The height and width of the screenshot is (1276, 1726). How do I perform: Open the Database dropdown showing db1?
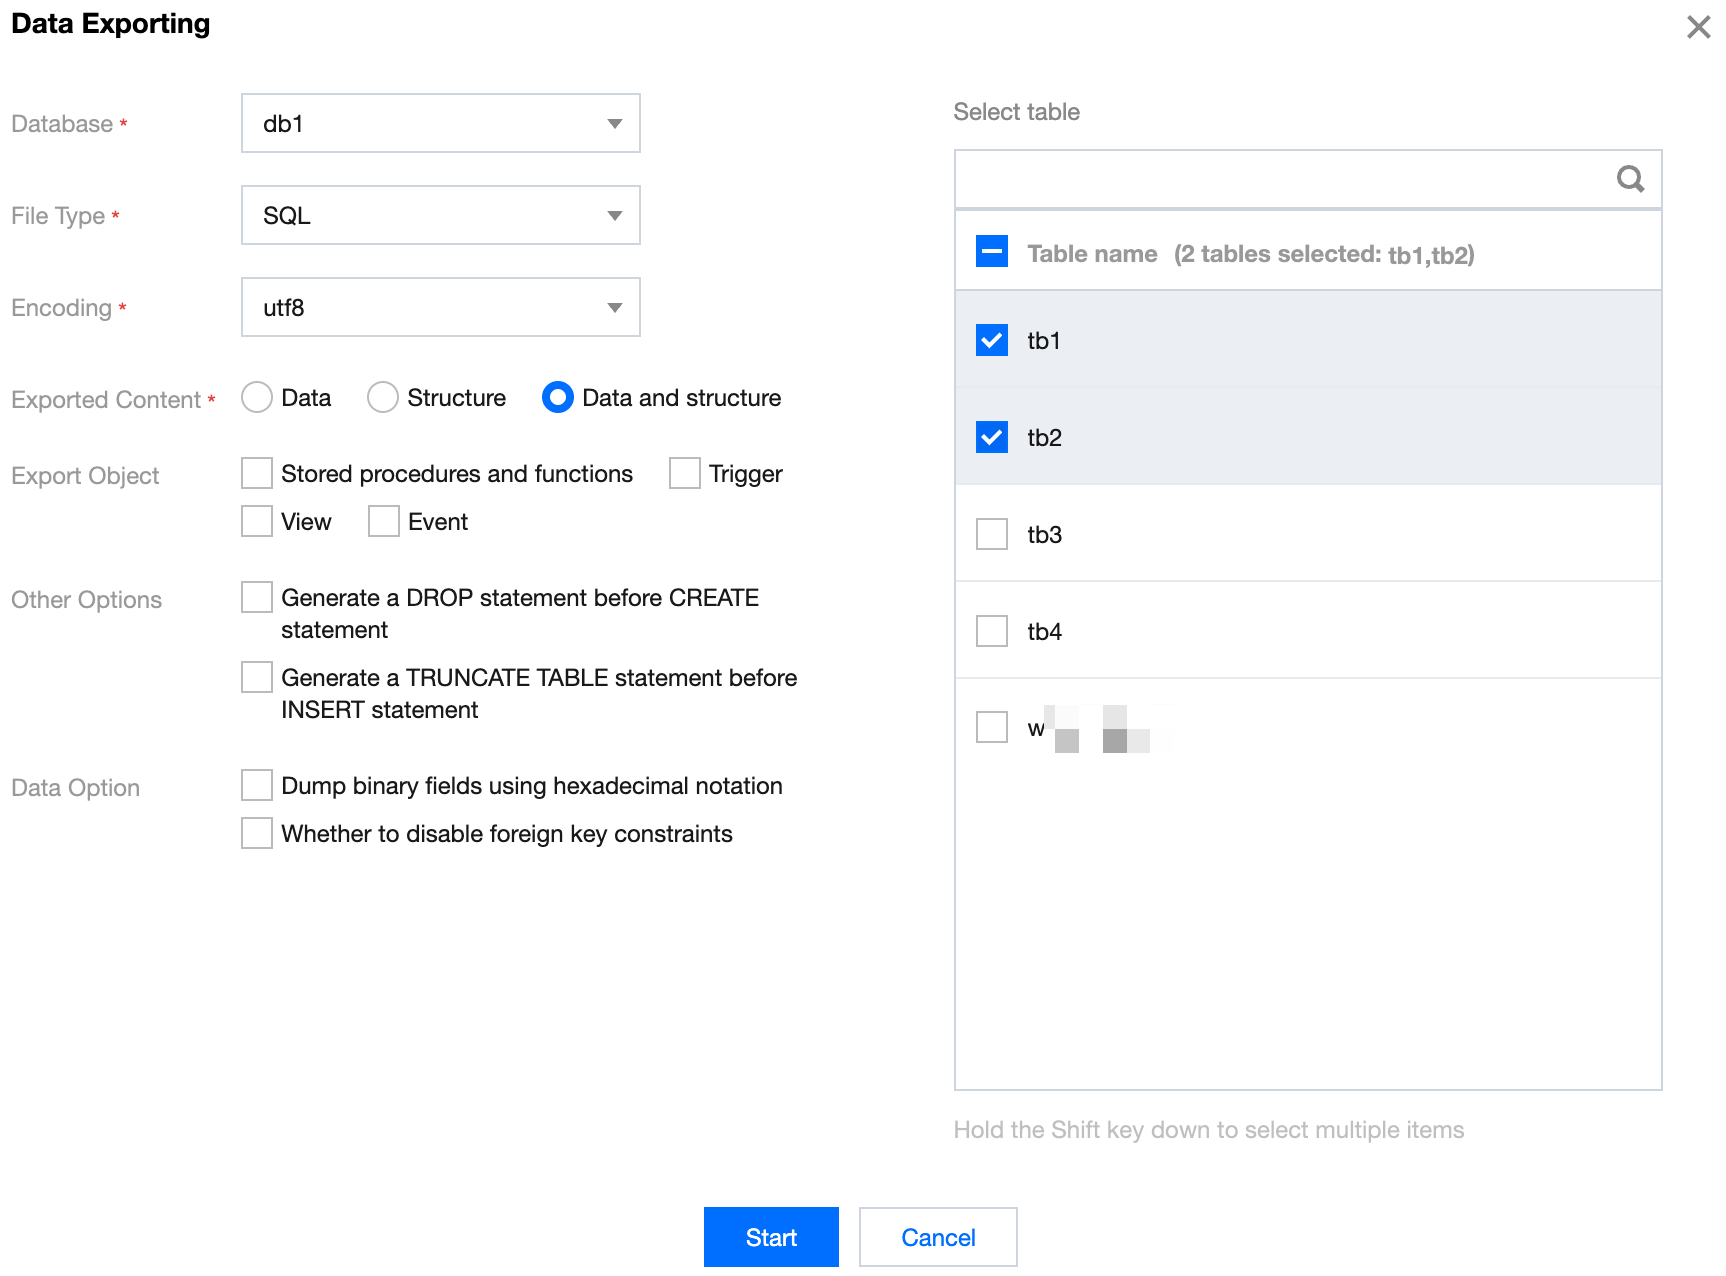pos(440,123)
